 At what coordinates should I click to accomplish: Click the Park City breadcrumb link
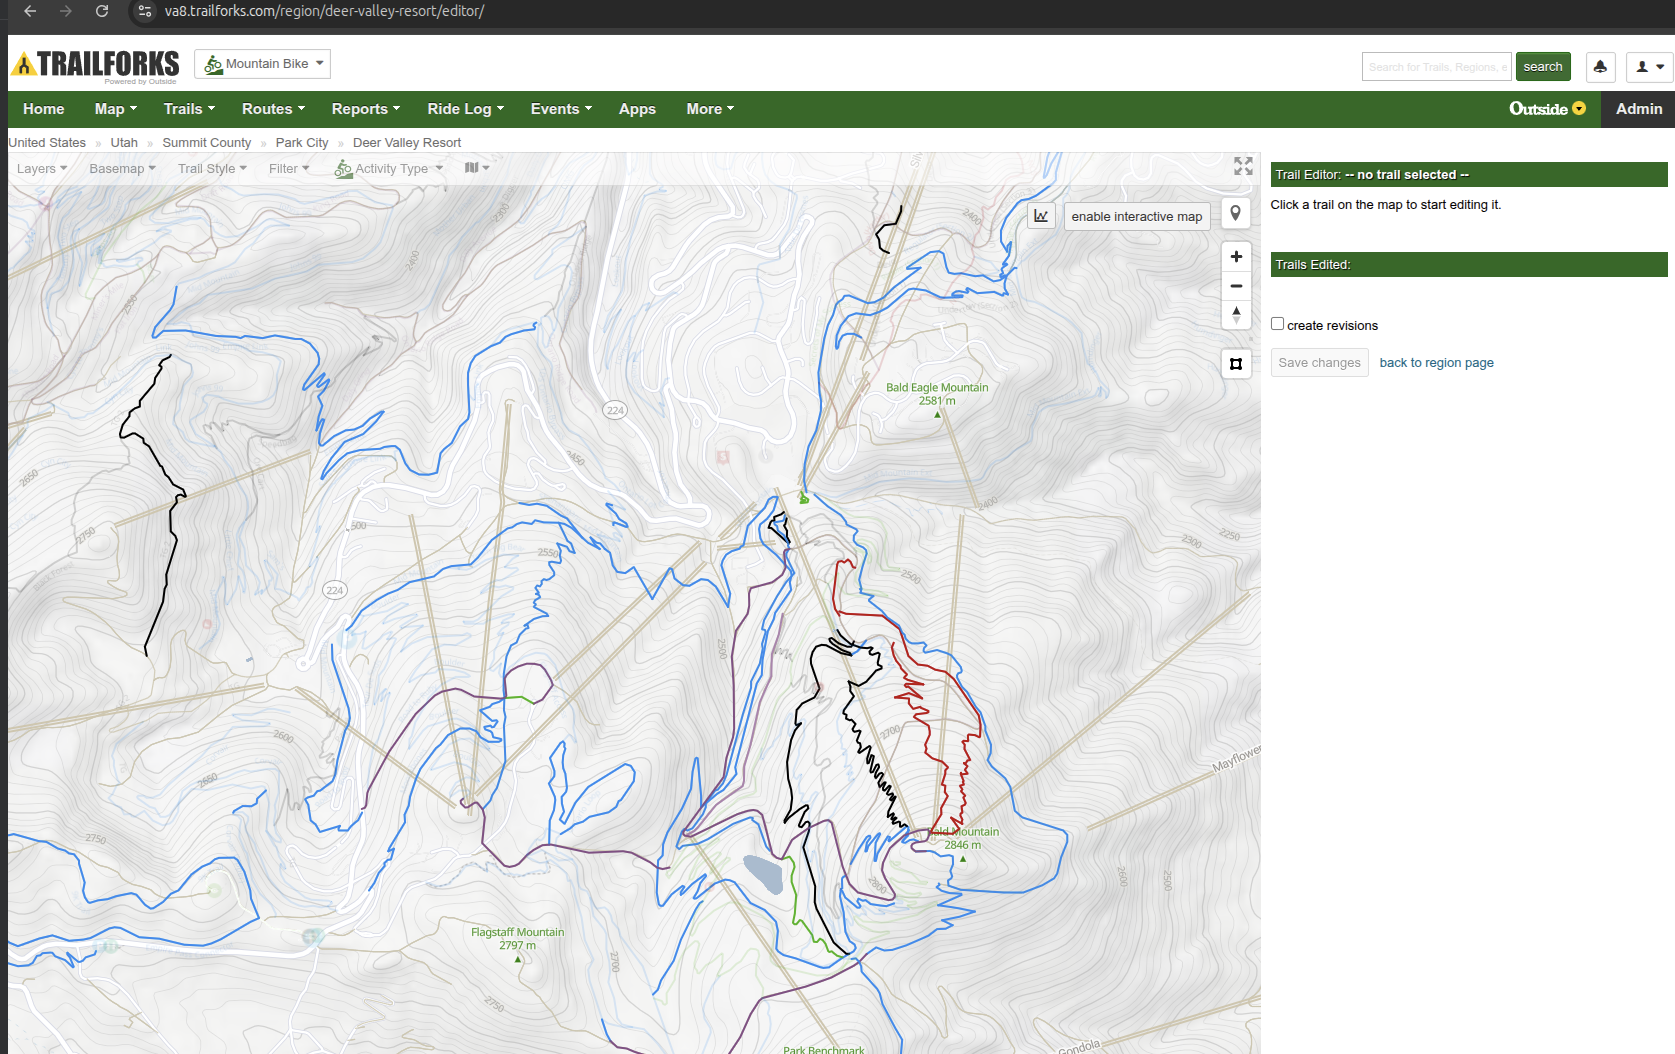[302, 143]
